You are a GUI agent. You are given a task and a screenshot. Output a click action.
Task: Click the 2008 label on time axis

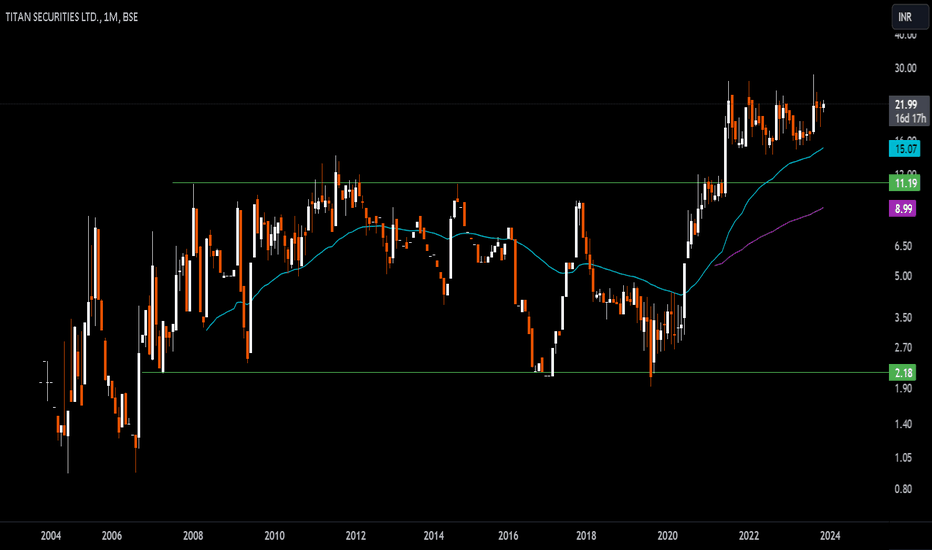click(x=193, y=536)
